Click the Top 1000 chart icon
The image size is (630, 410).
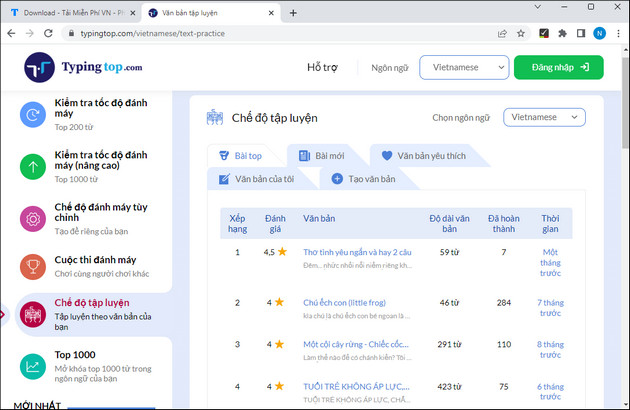pos(33,367)
